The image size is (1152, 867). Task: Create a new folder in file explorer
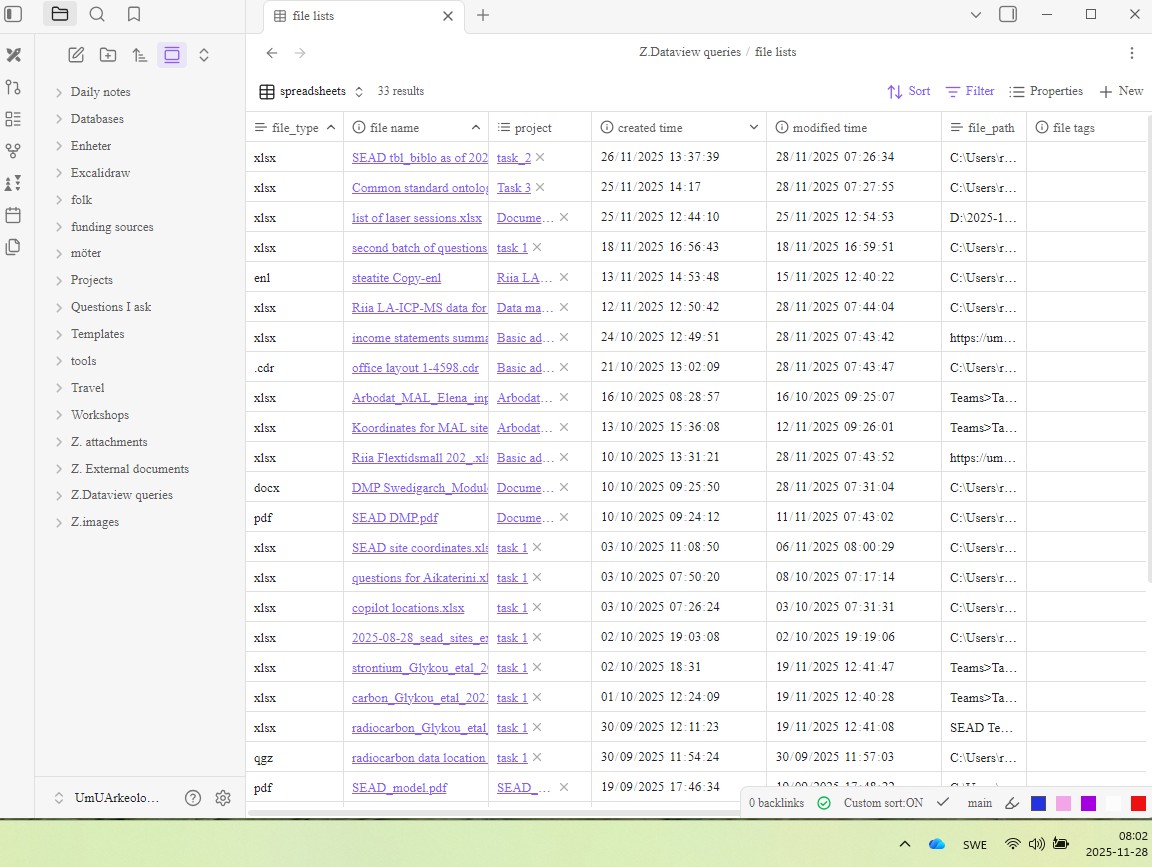tap(108, 55)
